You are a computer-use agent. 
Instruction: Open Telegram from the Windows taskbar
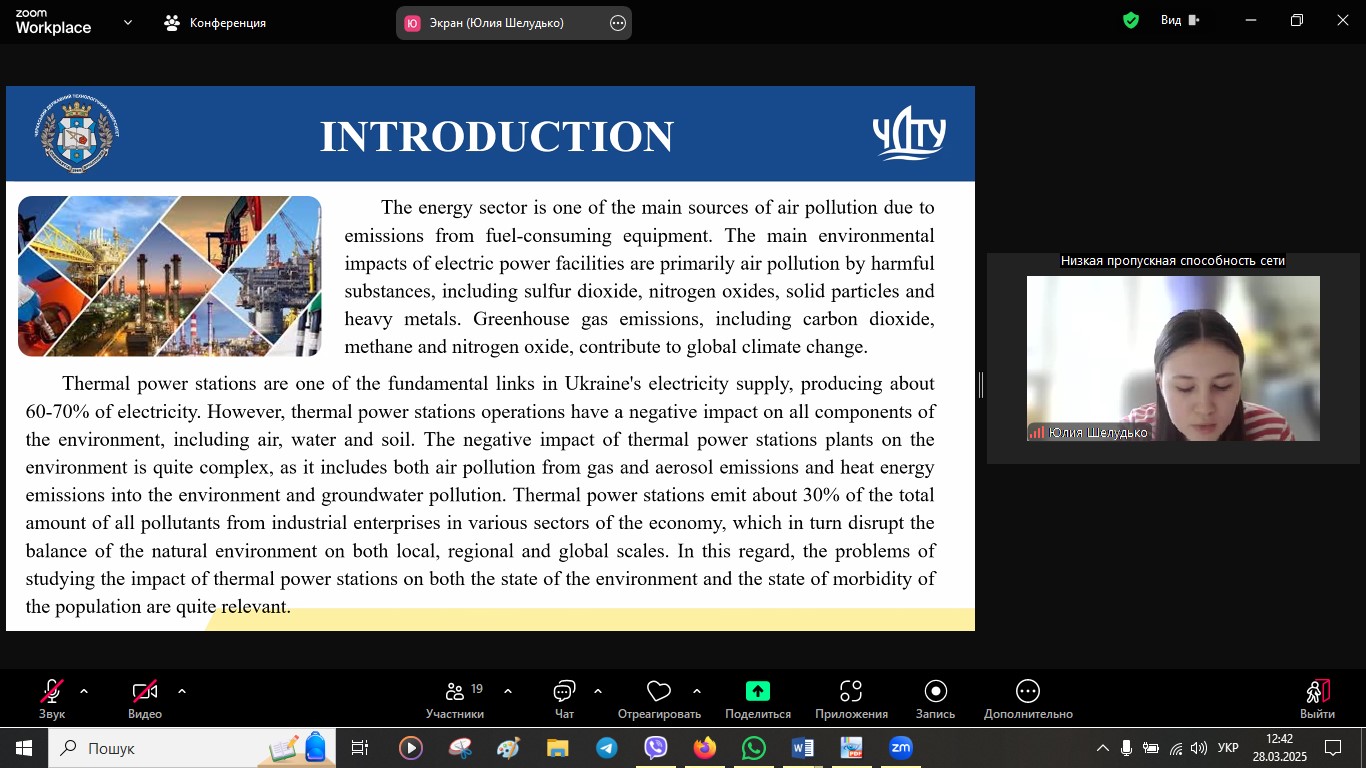[607, 748]
